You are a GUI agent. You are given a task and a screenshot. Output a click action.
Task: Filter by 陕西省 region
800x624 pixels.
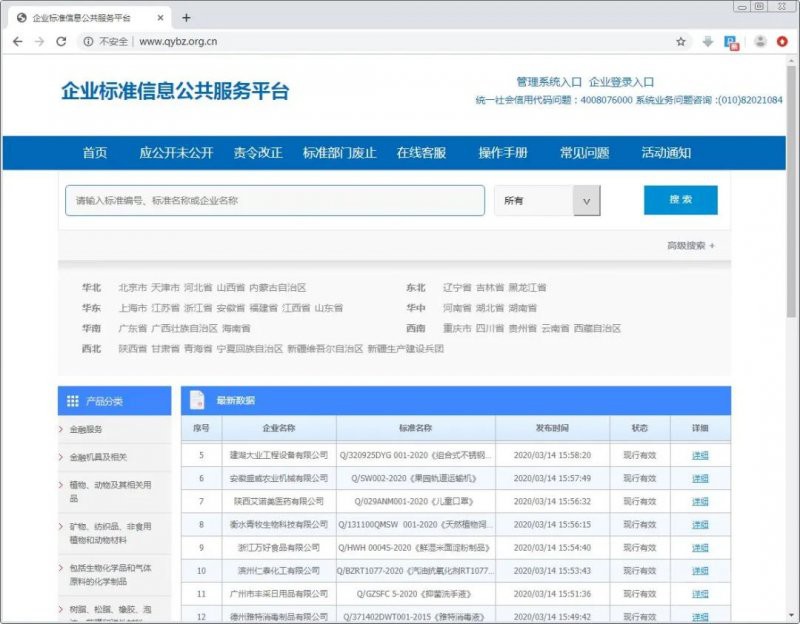[133, 349]
